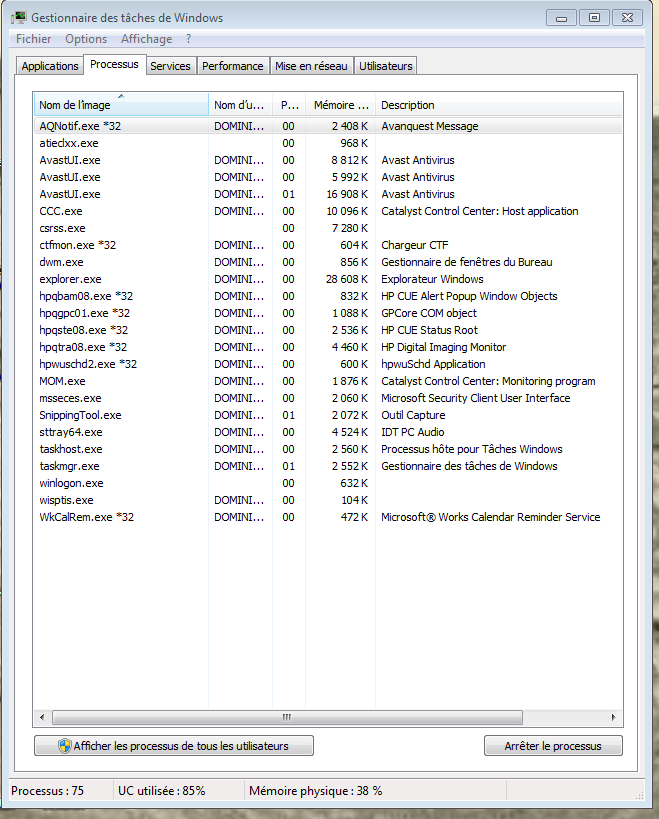
Task: Select WkCalRem.exe *32 process
Action: pos(328,517)
